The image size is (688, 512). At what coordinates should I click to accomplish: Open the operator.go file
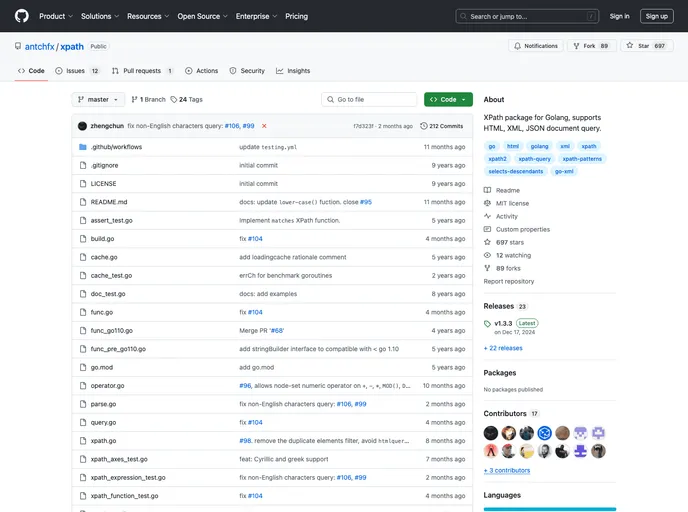[x=108, y=386]
